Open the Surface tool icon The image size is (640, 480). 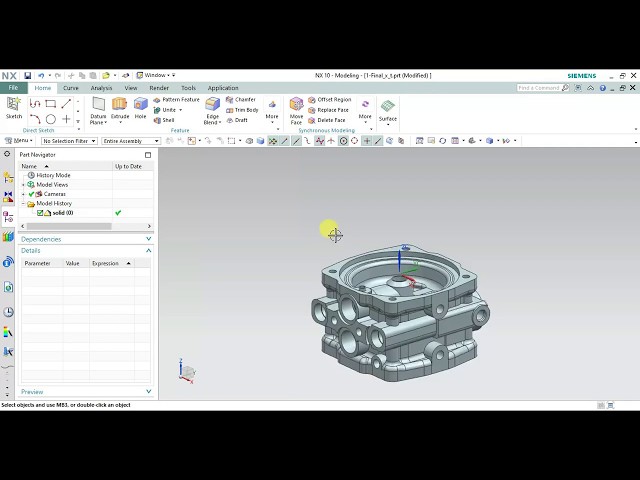tap(387, 106)
